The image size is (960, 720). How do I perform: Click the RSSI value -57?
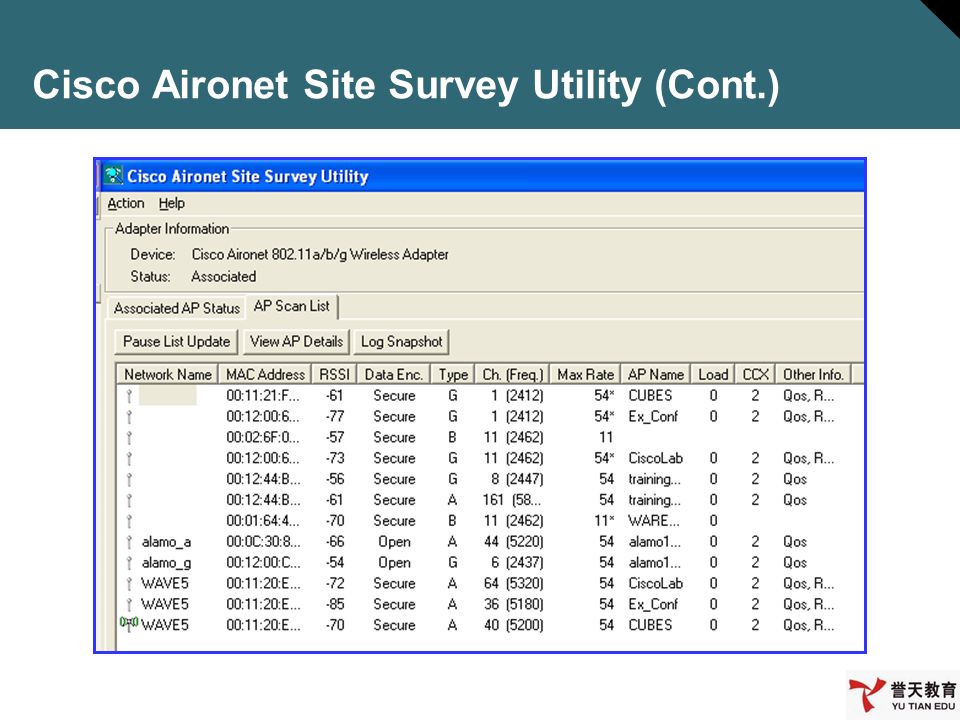click(x=335, y=438)
